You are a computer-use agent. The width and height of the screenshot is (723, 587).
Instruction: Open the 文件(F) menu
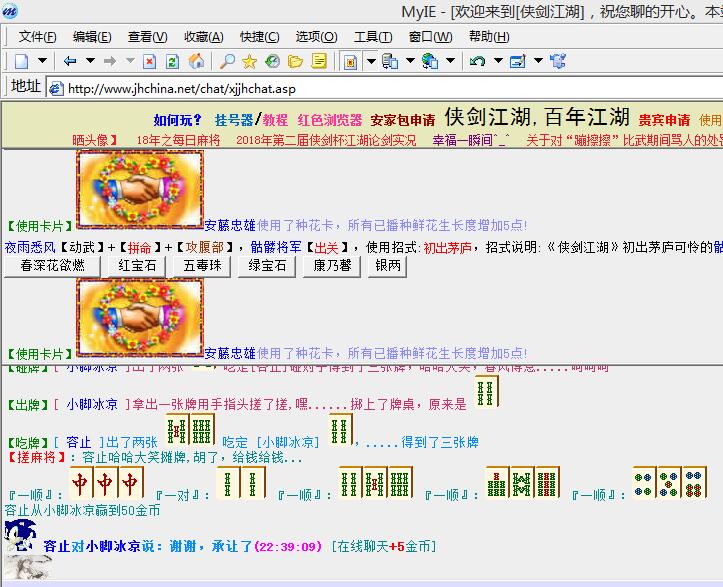[x=37, y=36]
